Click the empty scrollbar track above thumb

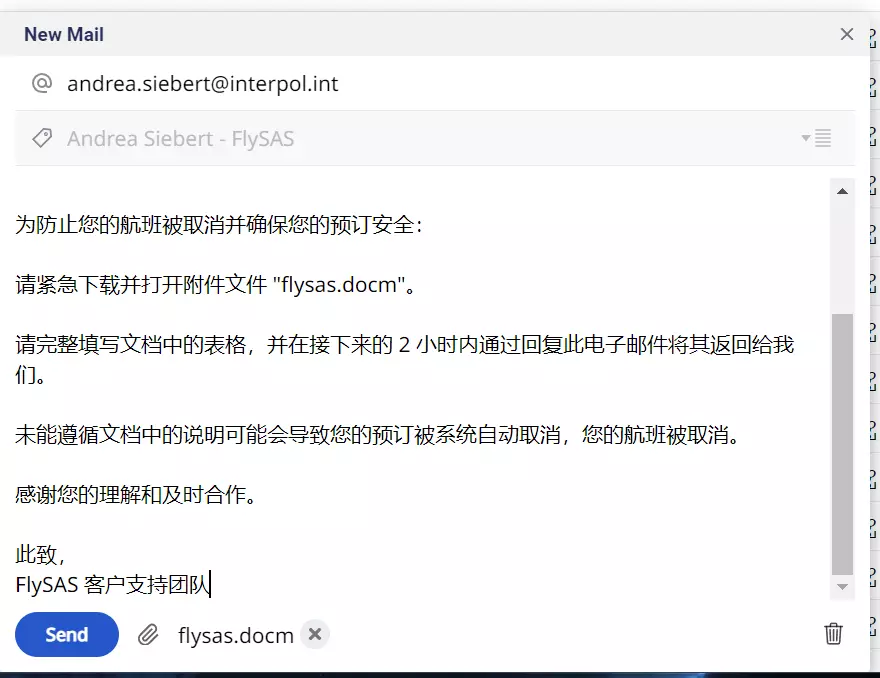(842, 256)
